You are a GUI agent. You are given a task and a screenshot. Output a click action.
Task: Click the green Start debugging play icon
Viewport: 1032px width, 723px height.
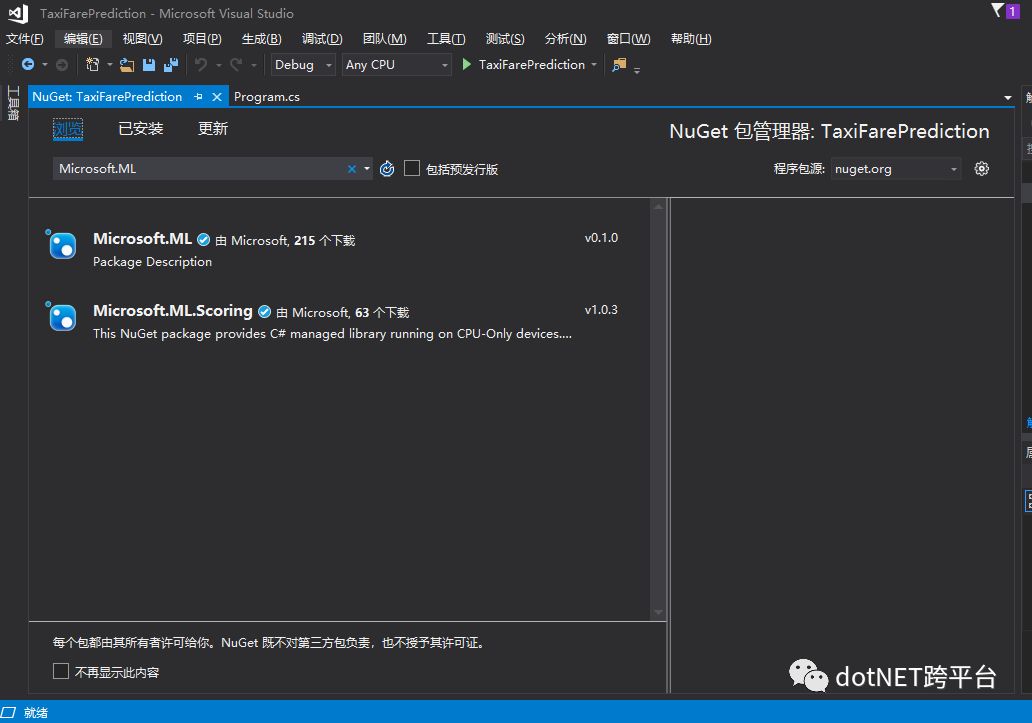point(467,64)
